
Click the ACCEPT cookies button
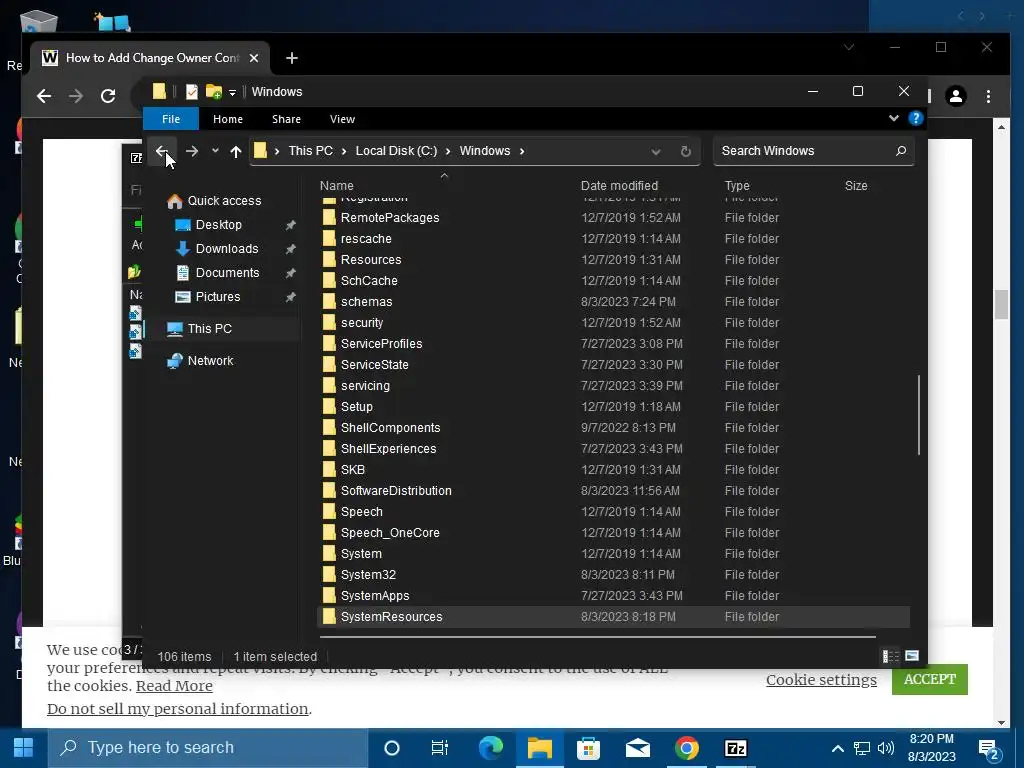(929, 679)
